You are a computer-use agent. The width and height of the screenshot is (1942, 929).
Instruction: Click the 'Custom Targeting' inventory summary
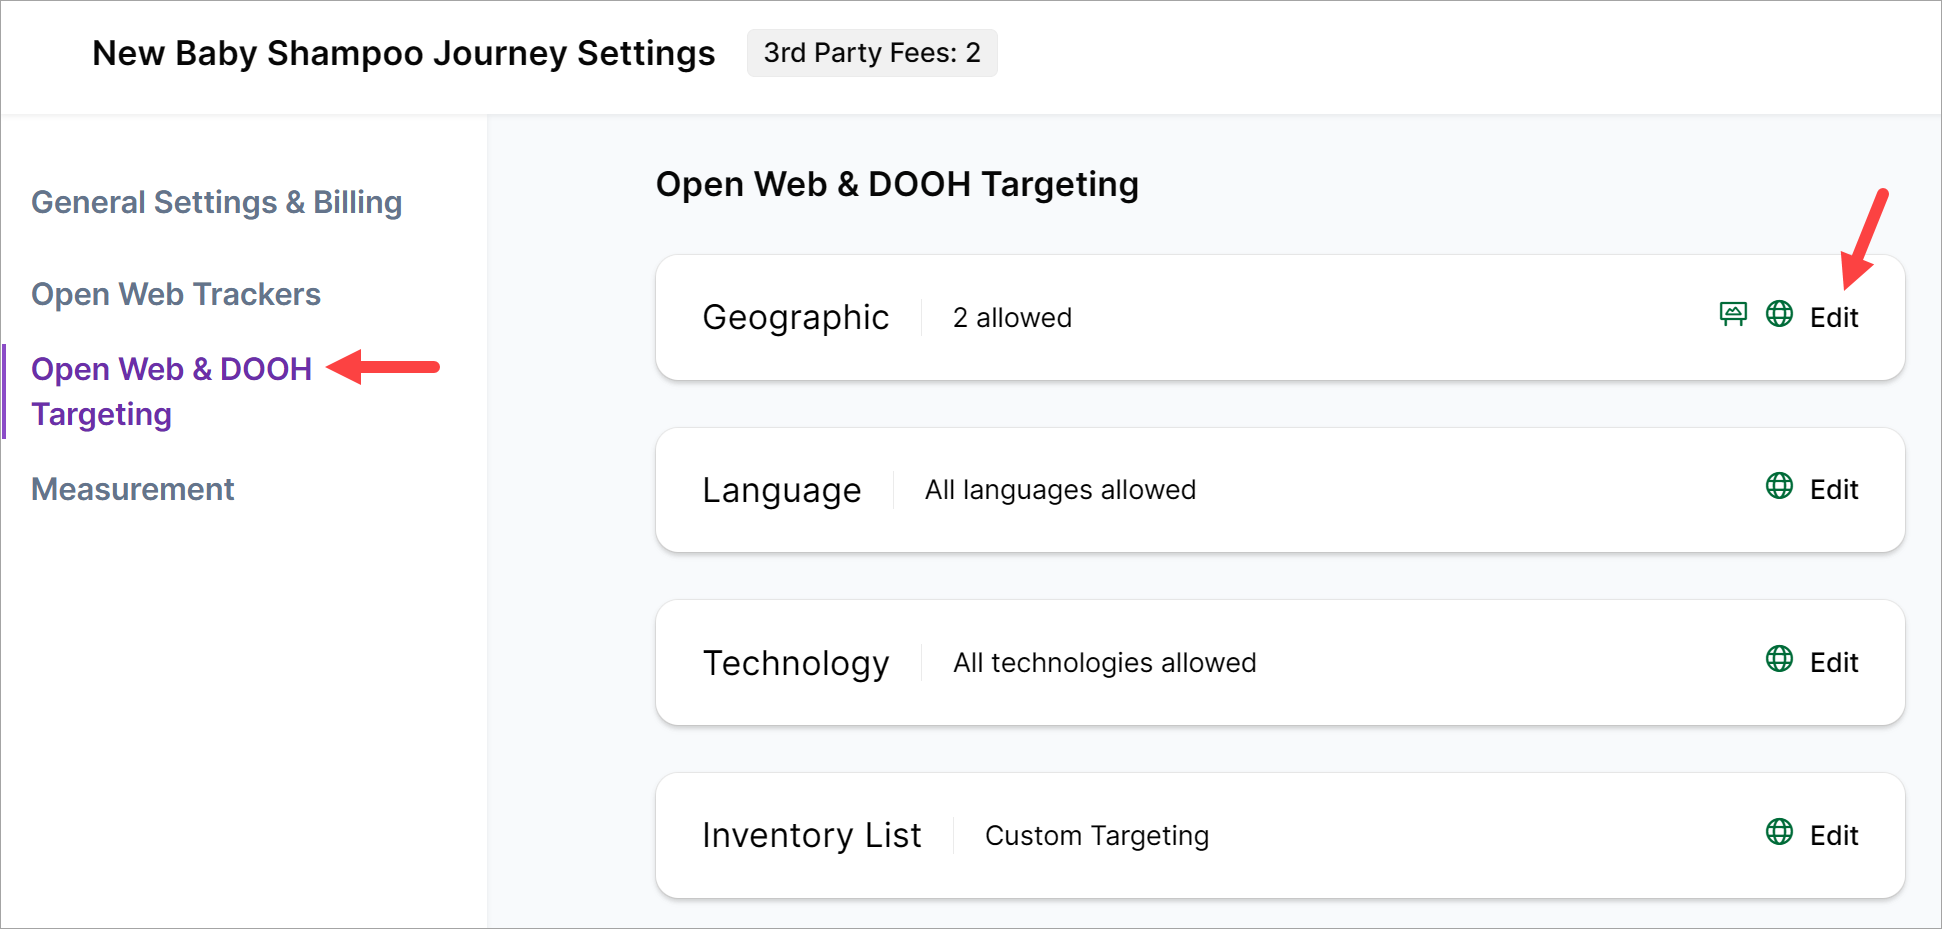click(1096, 836)
